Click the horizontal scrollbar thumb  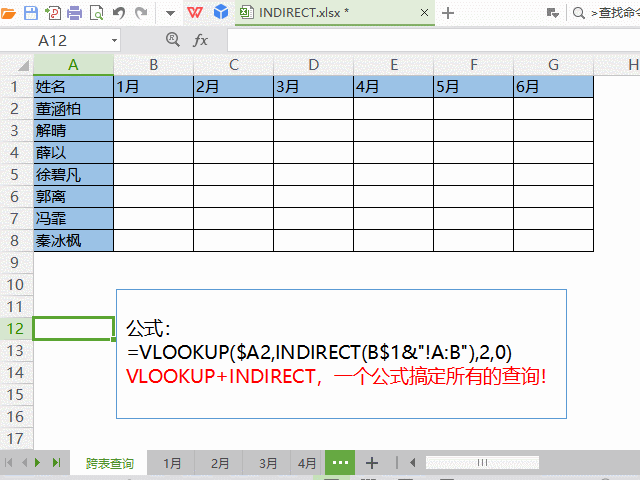(482, 462)
